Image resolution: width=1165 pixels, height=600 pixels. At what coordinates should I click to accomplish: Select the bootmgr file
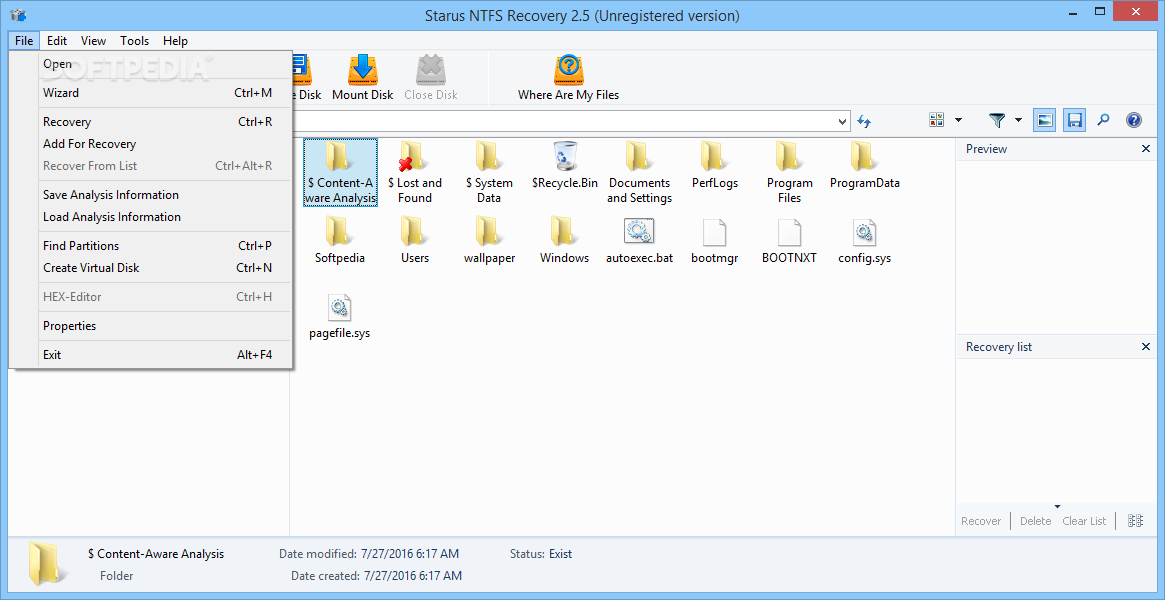(715, 241)
